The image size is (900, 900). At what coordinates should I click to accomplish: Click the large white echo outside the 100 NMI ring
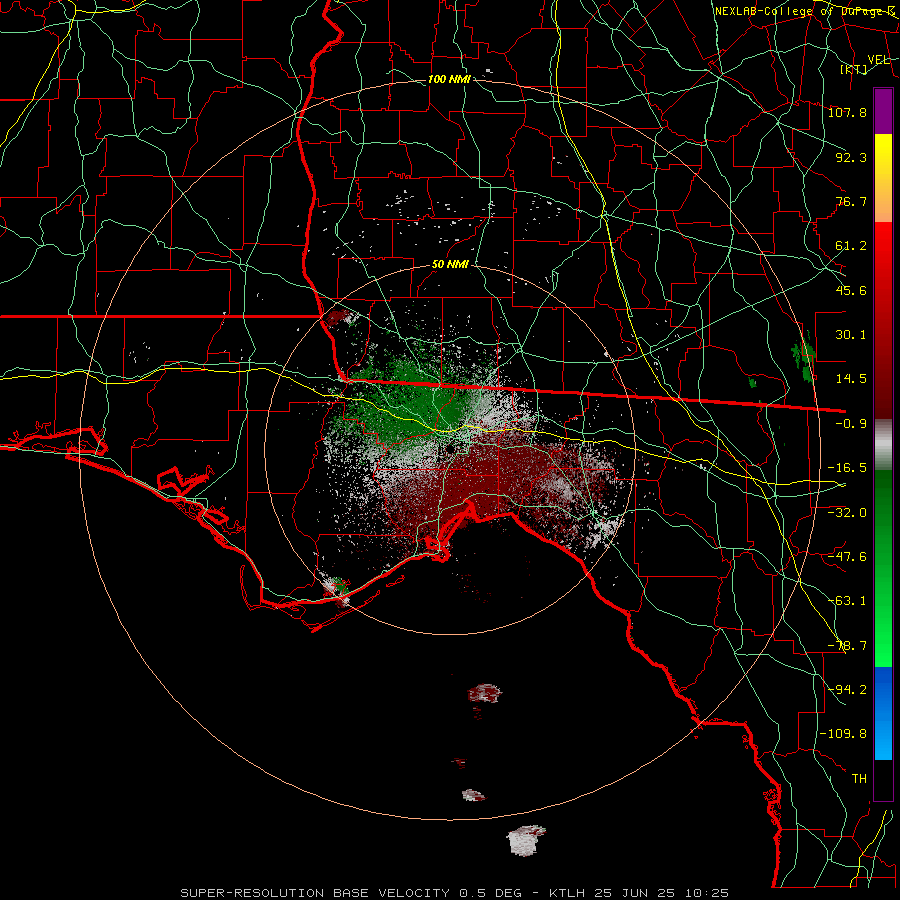[x=526, y=840]
